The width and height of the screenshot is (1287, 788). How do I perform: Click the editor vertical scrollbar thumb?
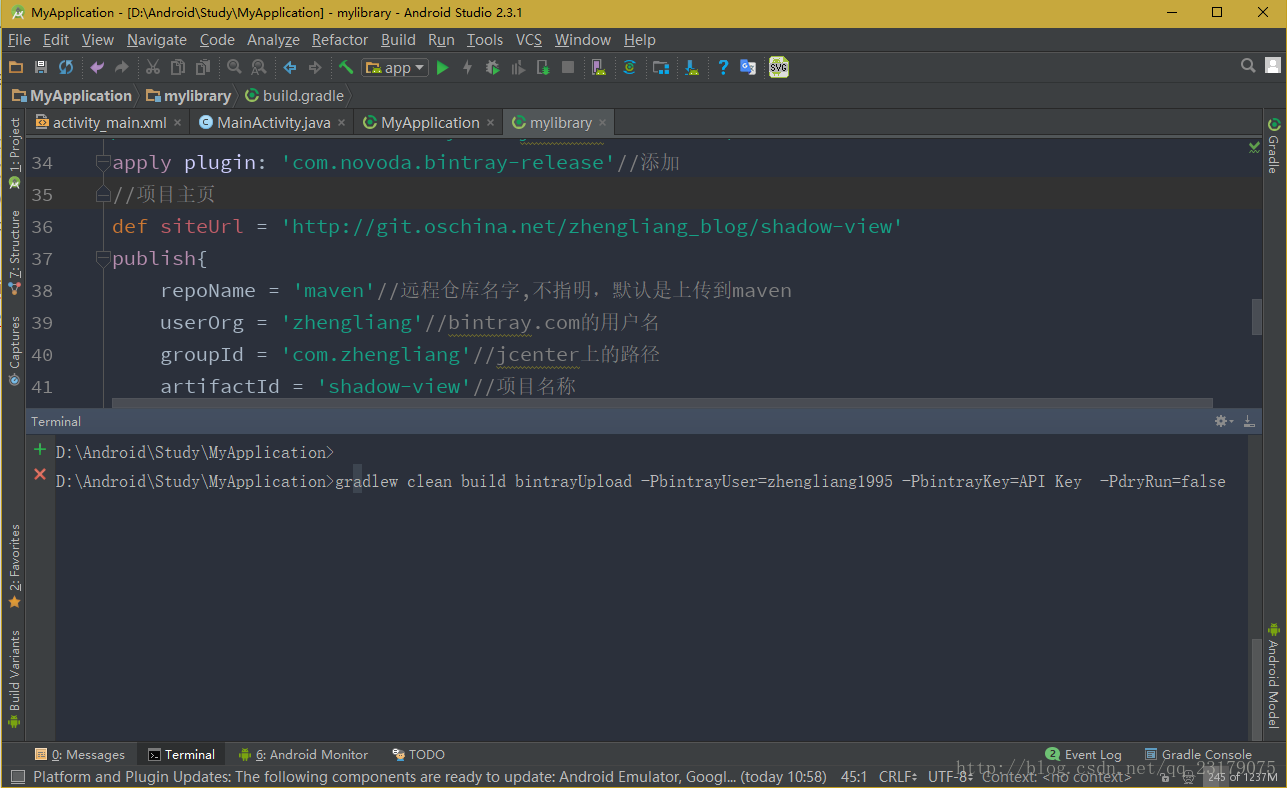tap(1257, 316)
